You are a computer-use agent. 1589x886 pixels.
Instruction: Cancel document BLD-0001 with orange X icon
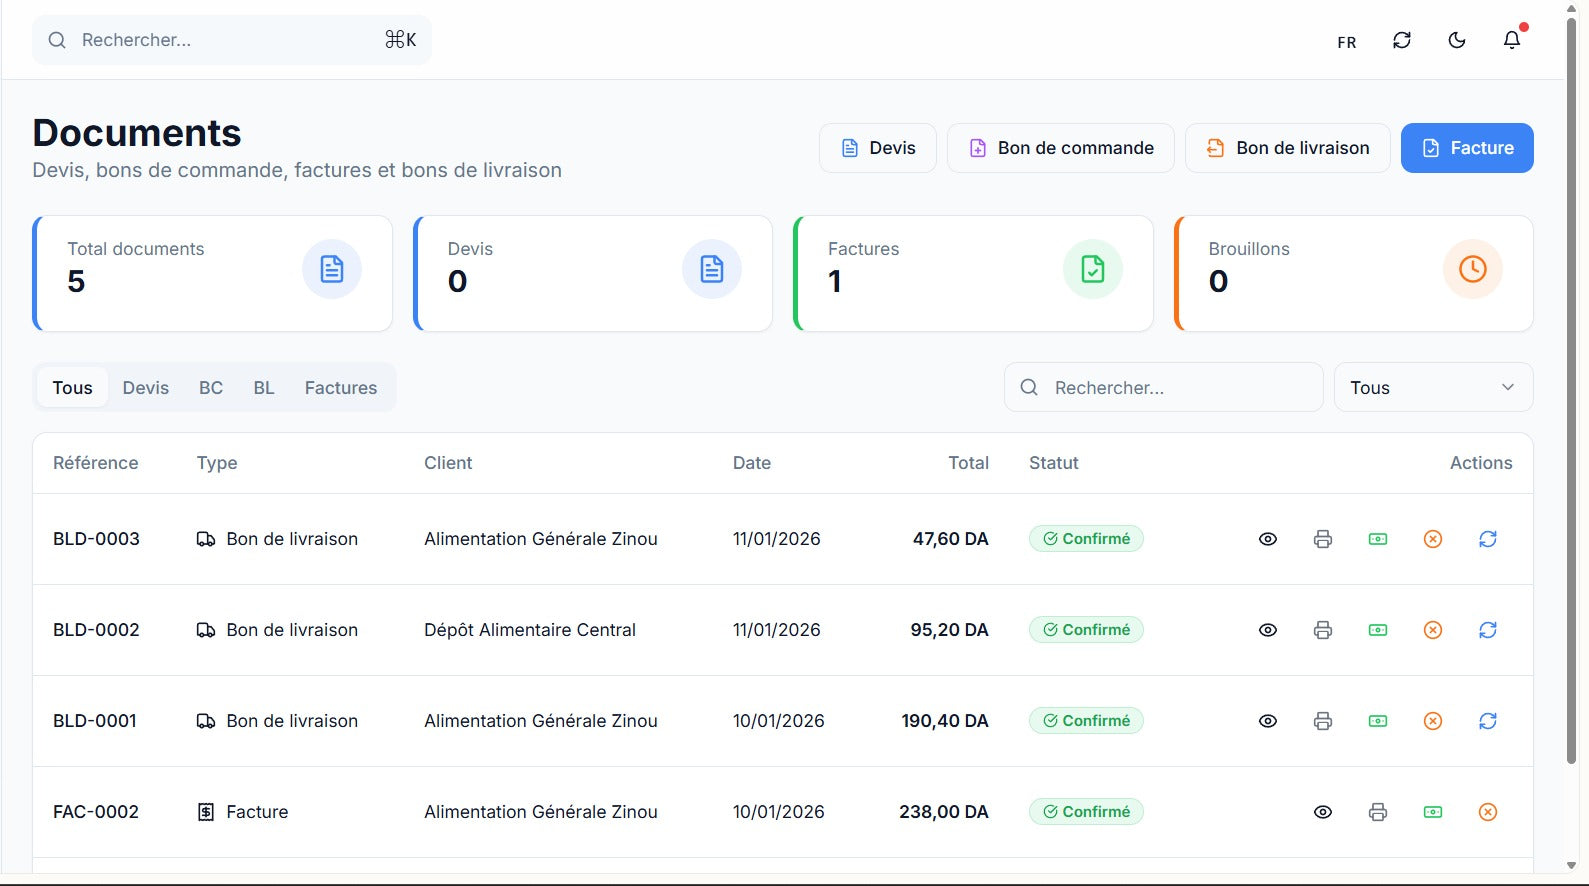(x=1432, y=721)
